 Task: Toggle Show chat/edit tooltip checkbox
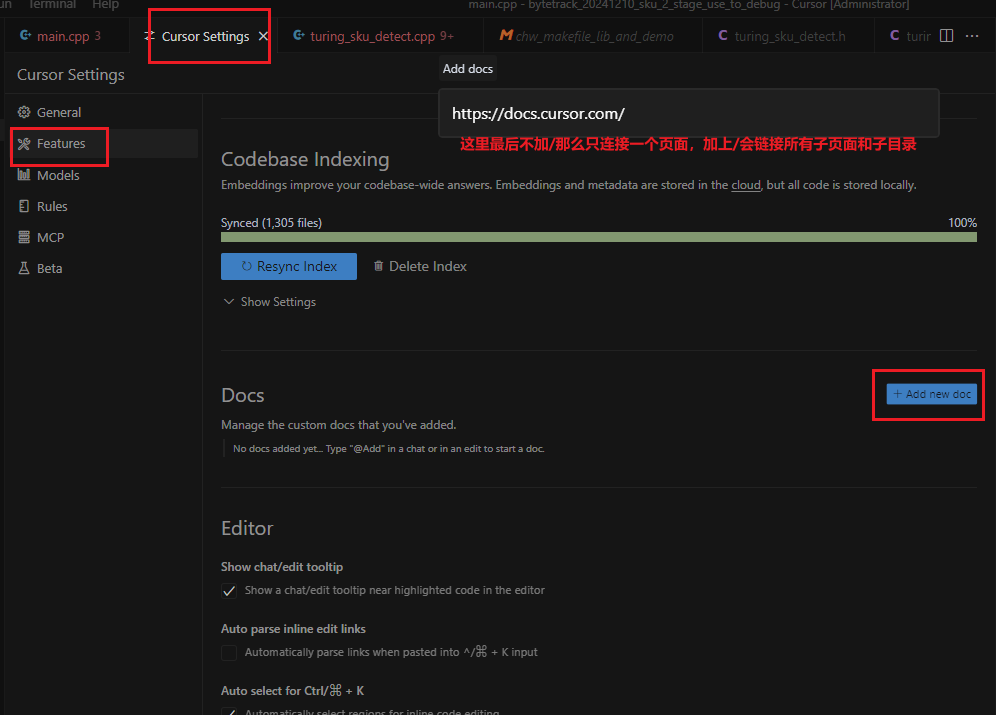pos(229,591)
